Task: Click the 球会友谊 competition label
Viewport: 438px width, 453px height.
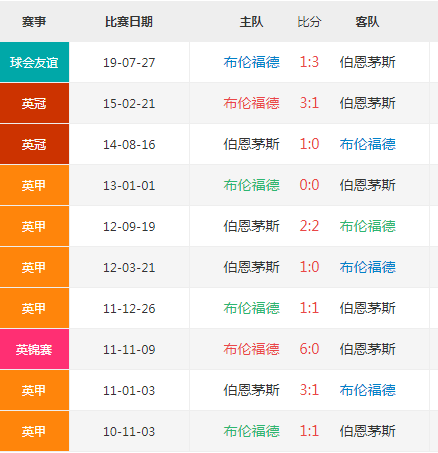Action: pyautogui.click(x=34, y=62)
